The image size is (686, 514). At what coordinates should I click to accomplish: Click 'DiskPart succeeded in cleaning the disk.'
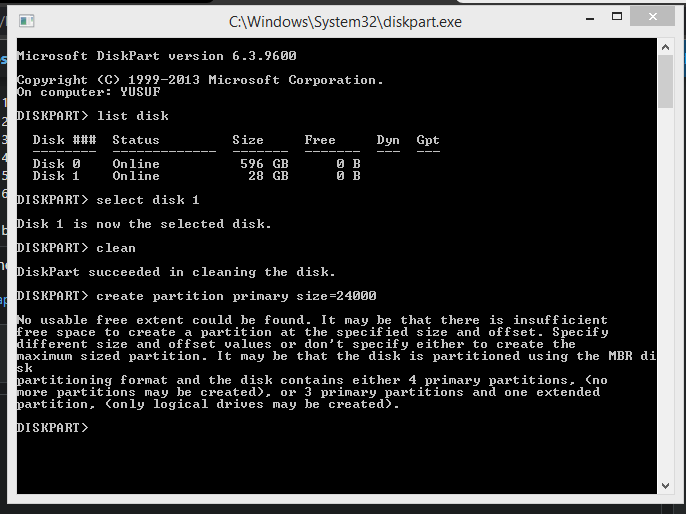pos(176,272)
